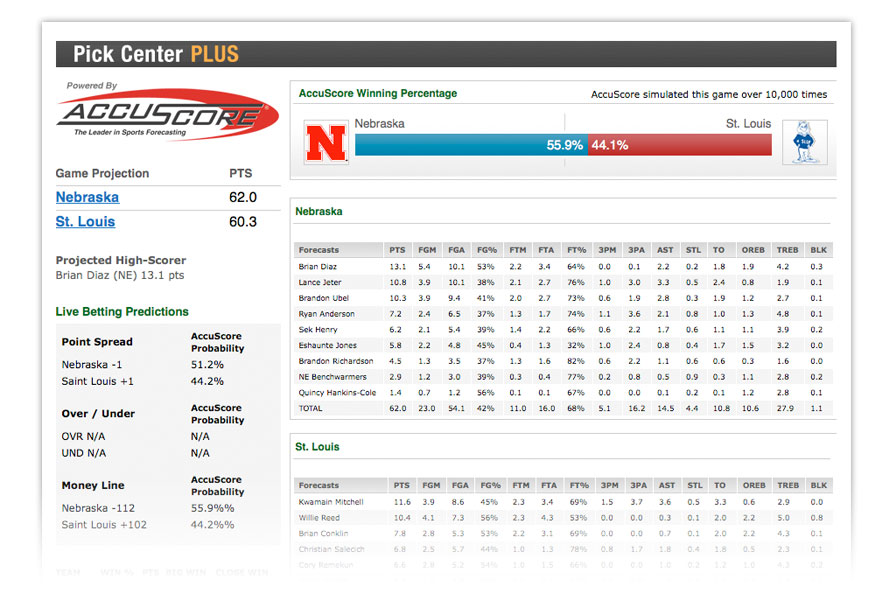Click the St. Louis section heading above its table
The height and width of the screenshot is (600, 892).
(x=317, y=447)
